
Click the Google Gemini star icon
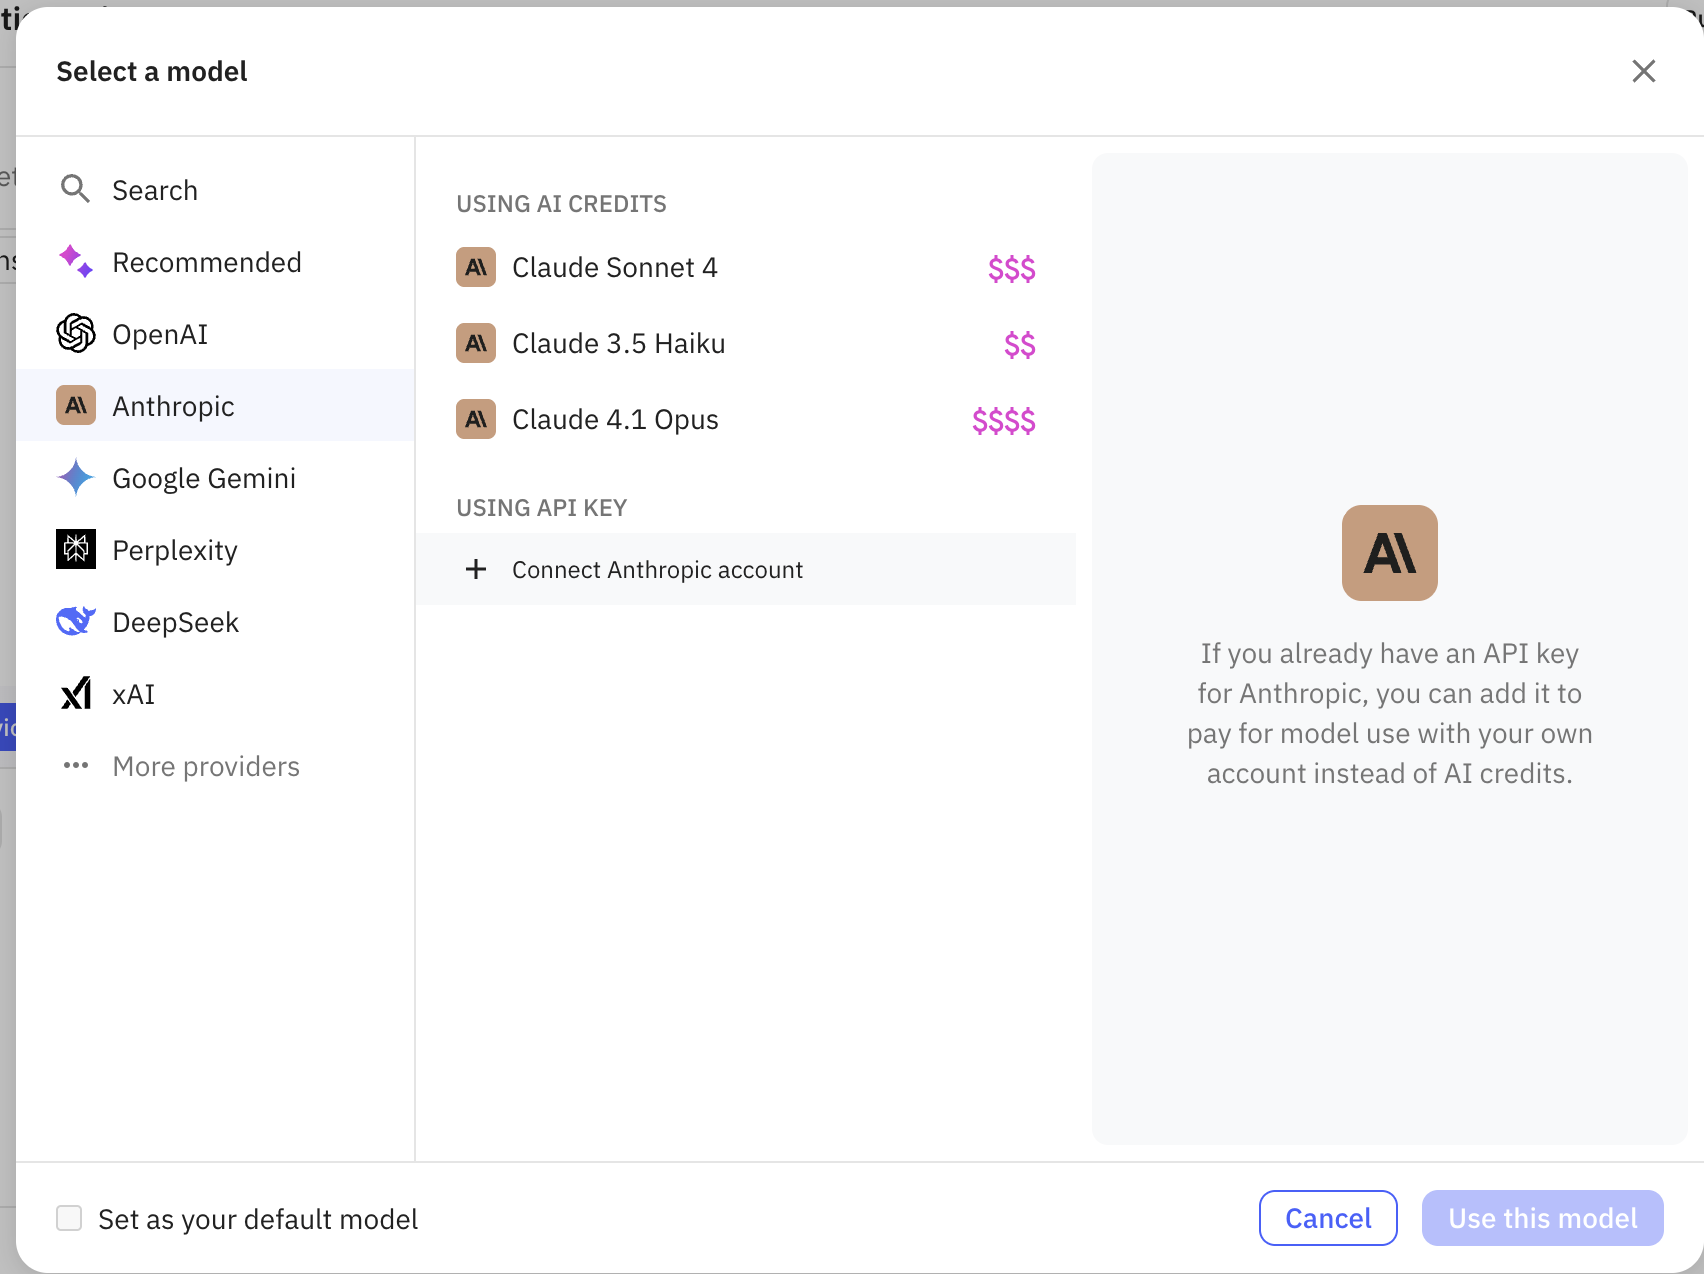[x=75, y=477]
